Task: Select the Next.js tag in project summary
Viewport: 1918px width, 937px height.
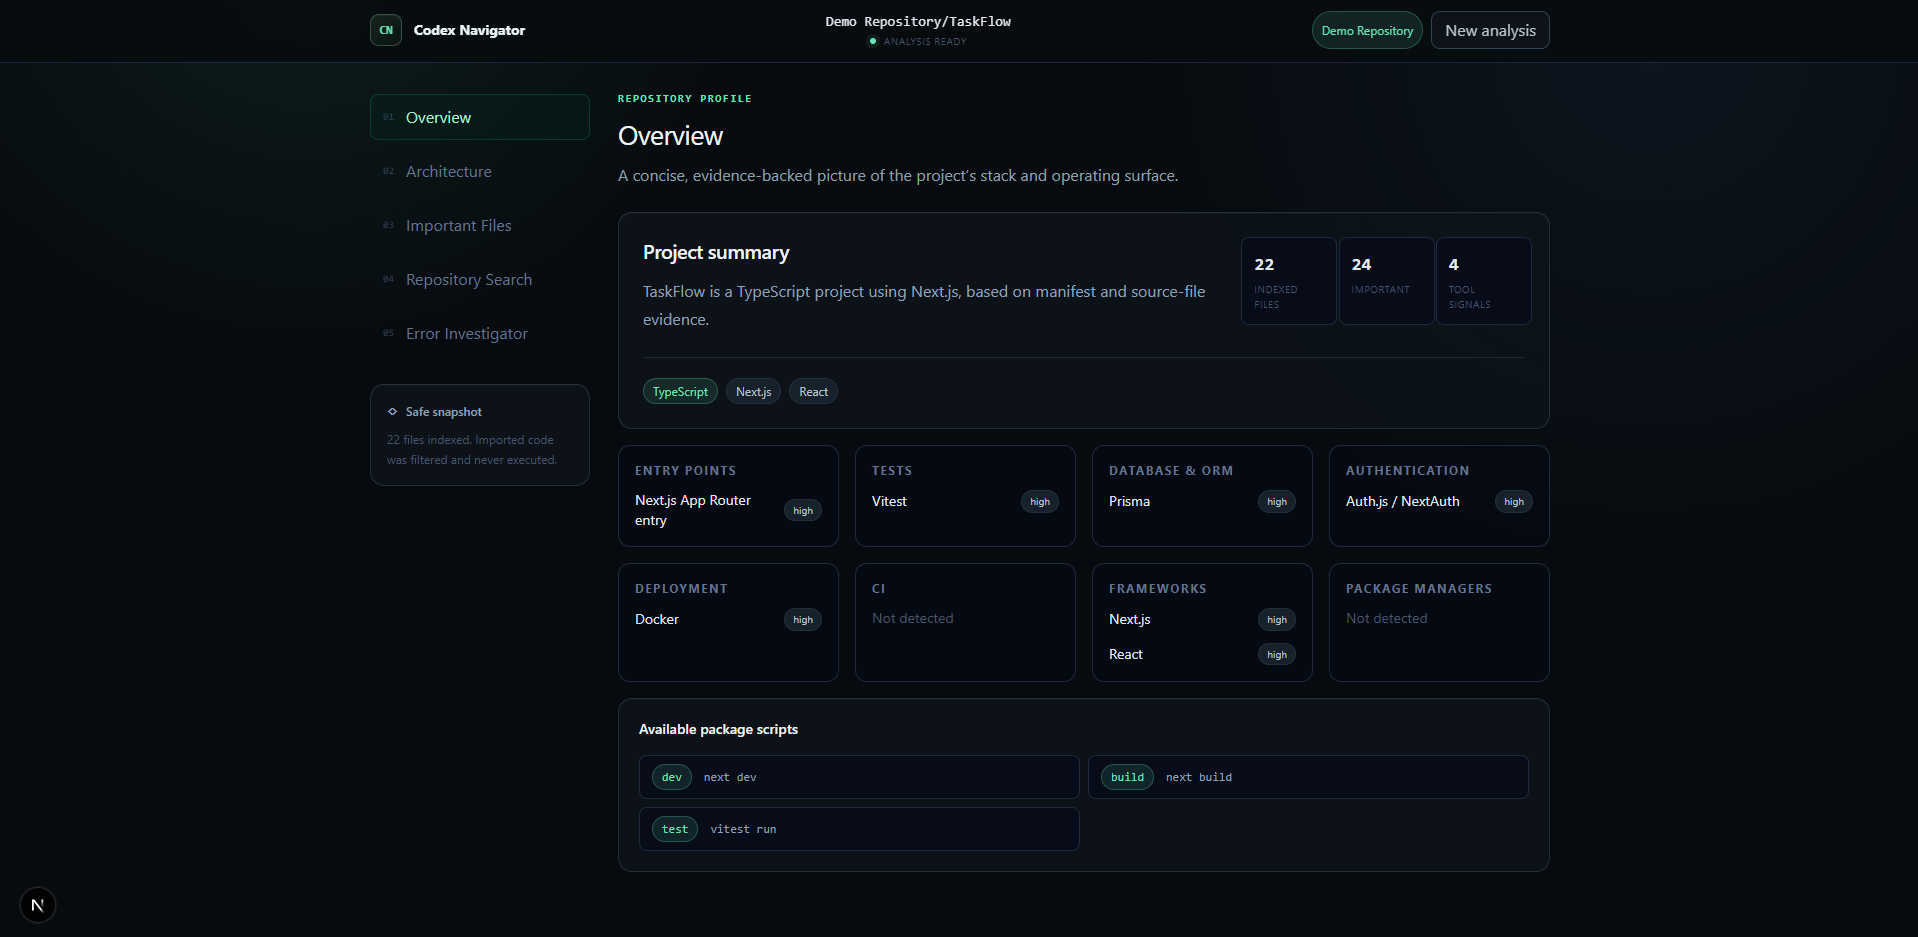Action: click(753, 391)
